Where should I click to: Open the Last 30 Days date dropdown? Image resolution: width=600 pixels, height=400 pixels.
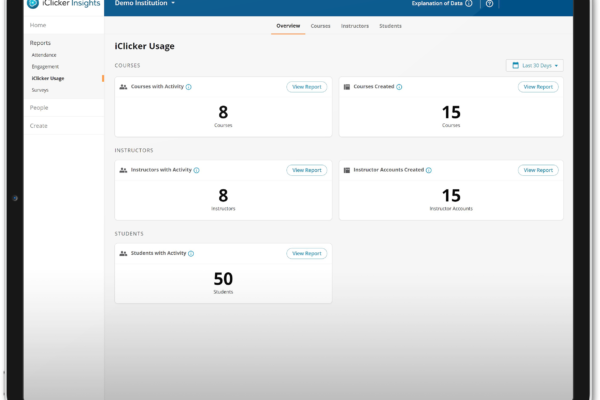pos(535,65)
